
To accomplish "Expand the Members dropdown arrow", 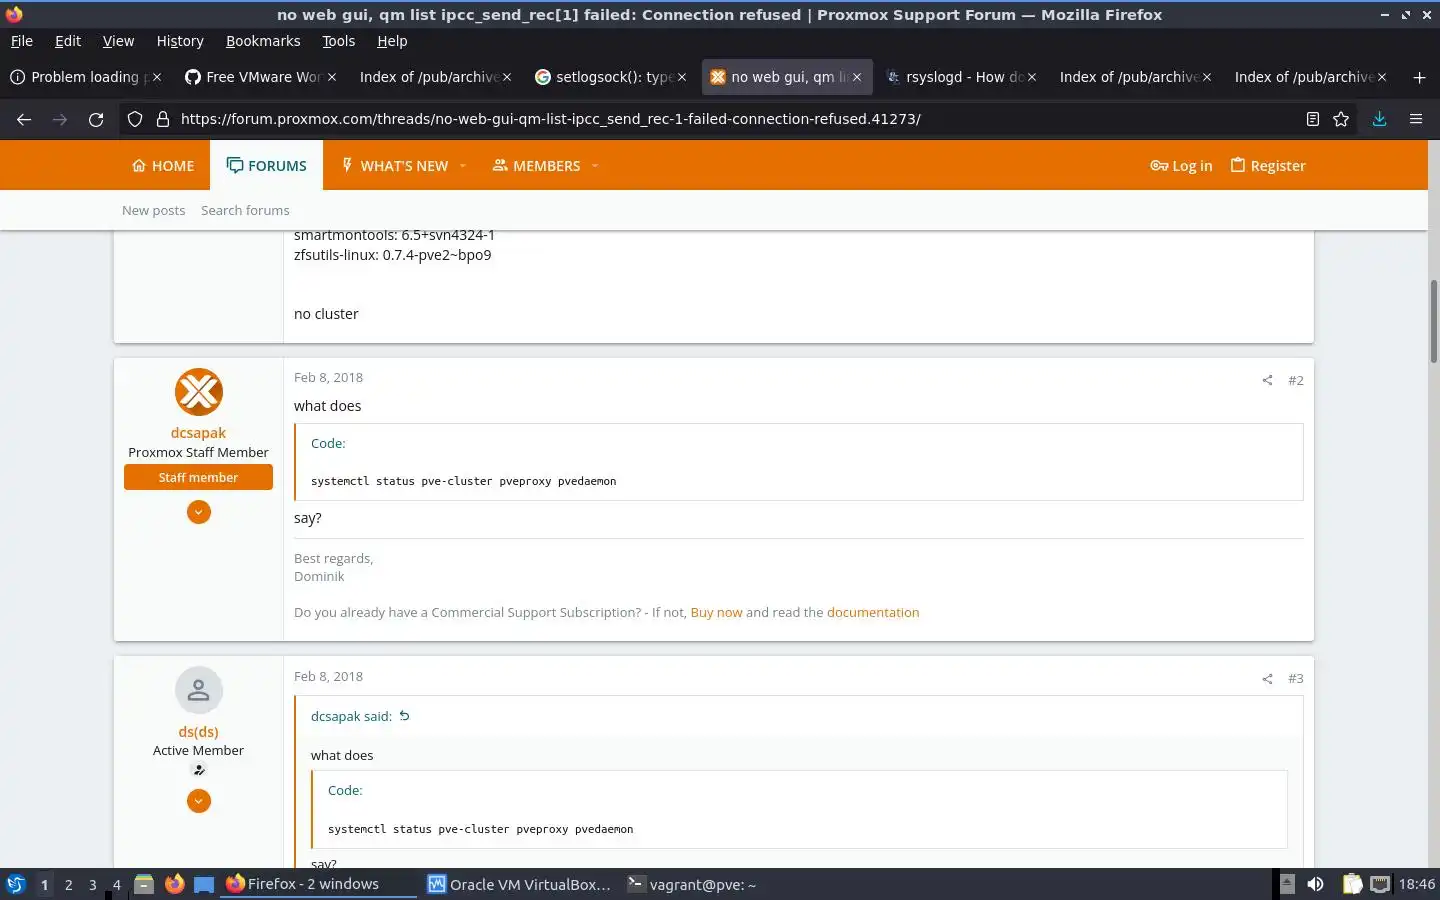I will 595,166.
